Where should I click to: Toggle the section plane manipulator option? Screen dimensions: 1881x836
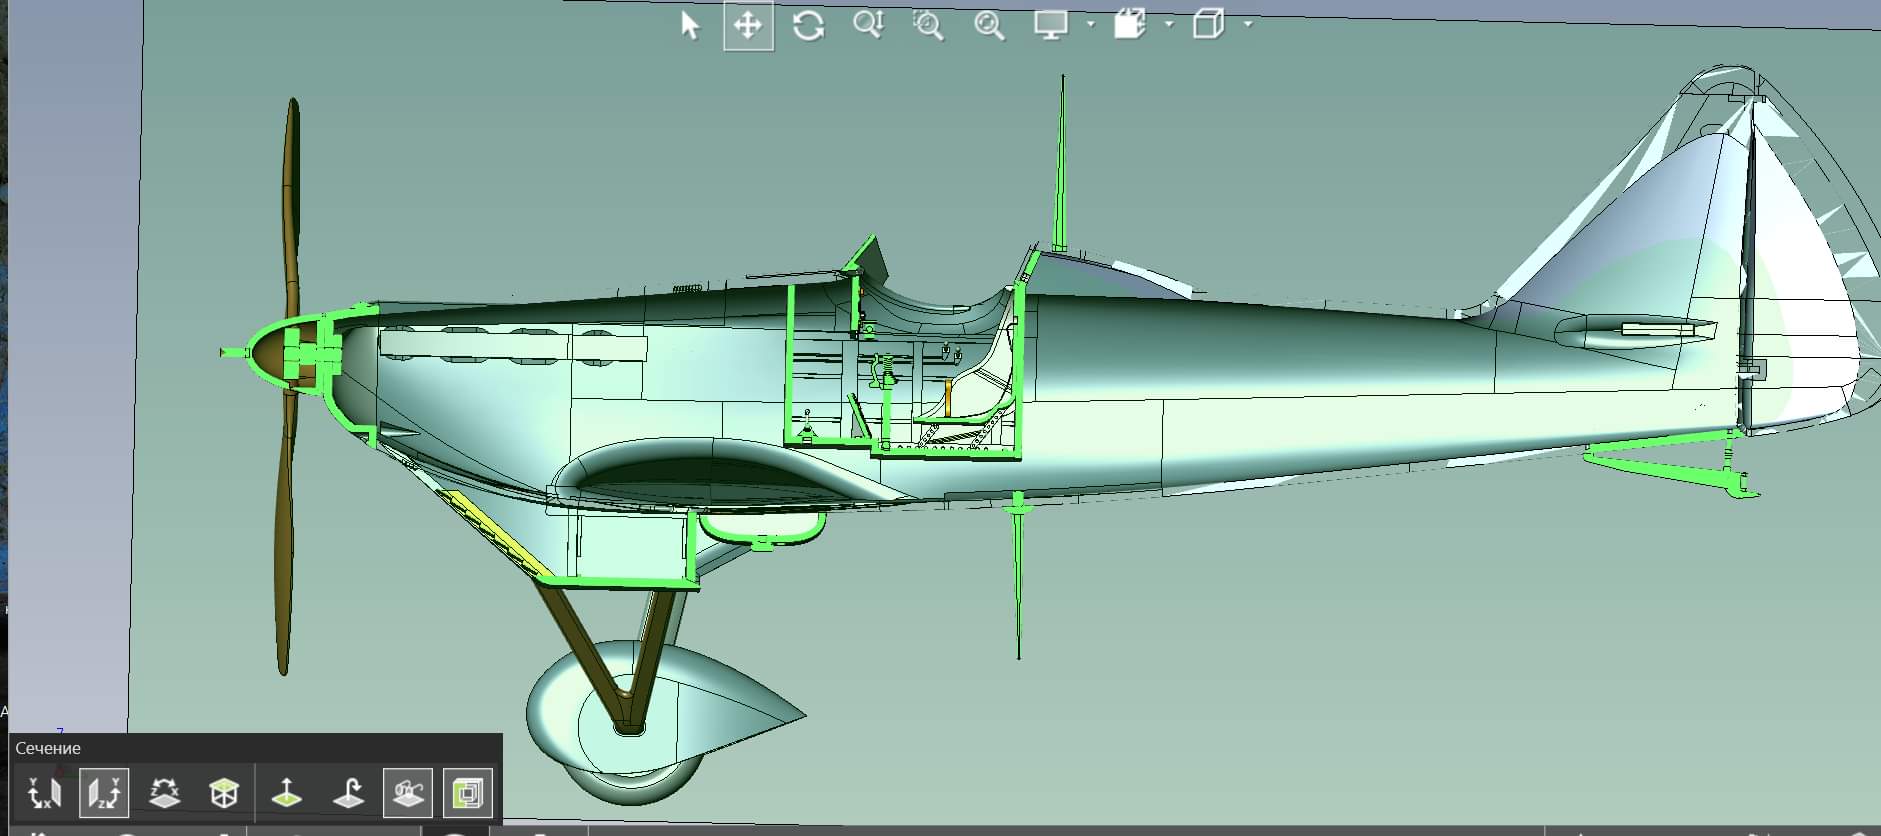point(408,794)
